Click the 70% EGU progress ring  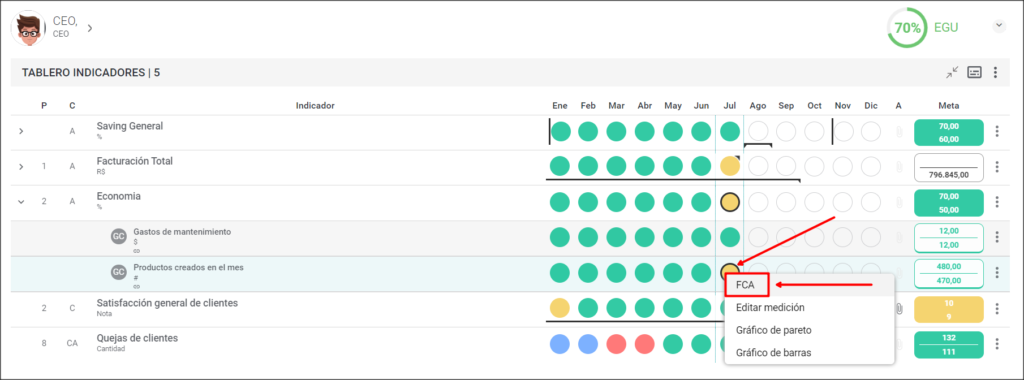point(906,28)
